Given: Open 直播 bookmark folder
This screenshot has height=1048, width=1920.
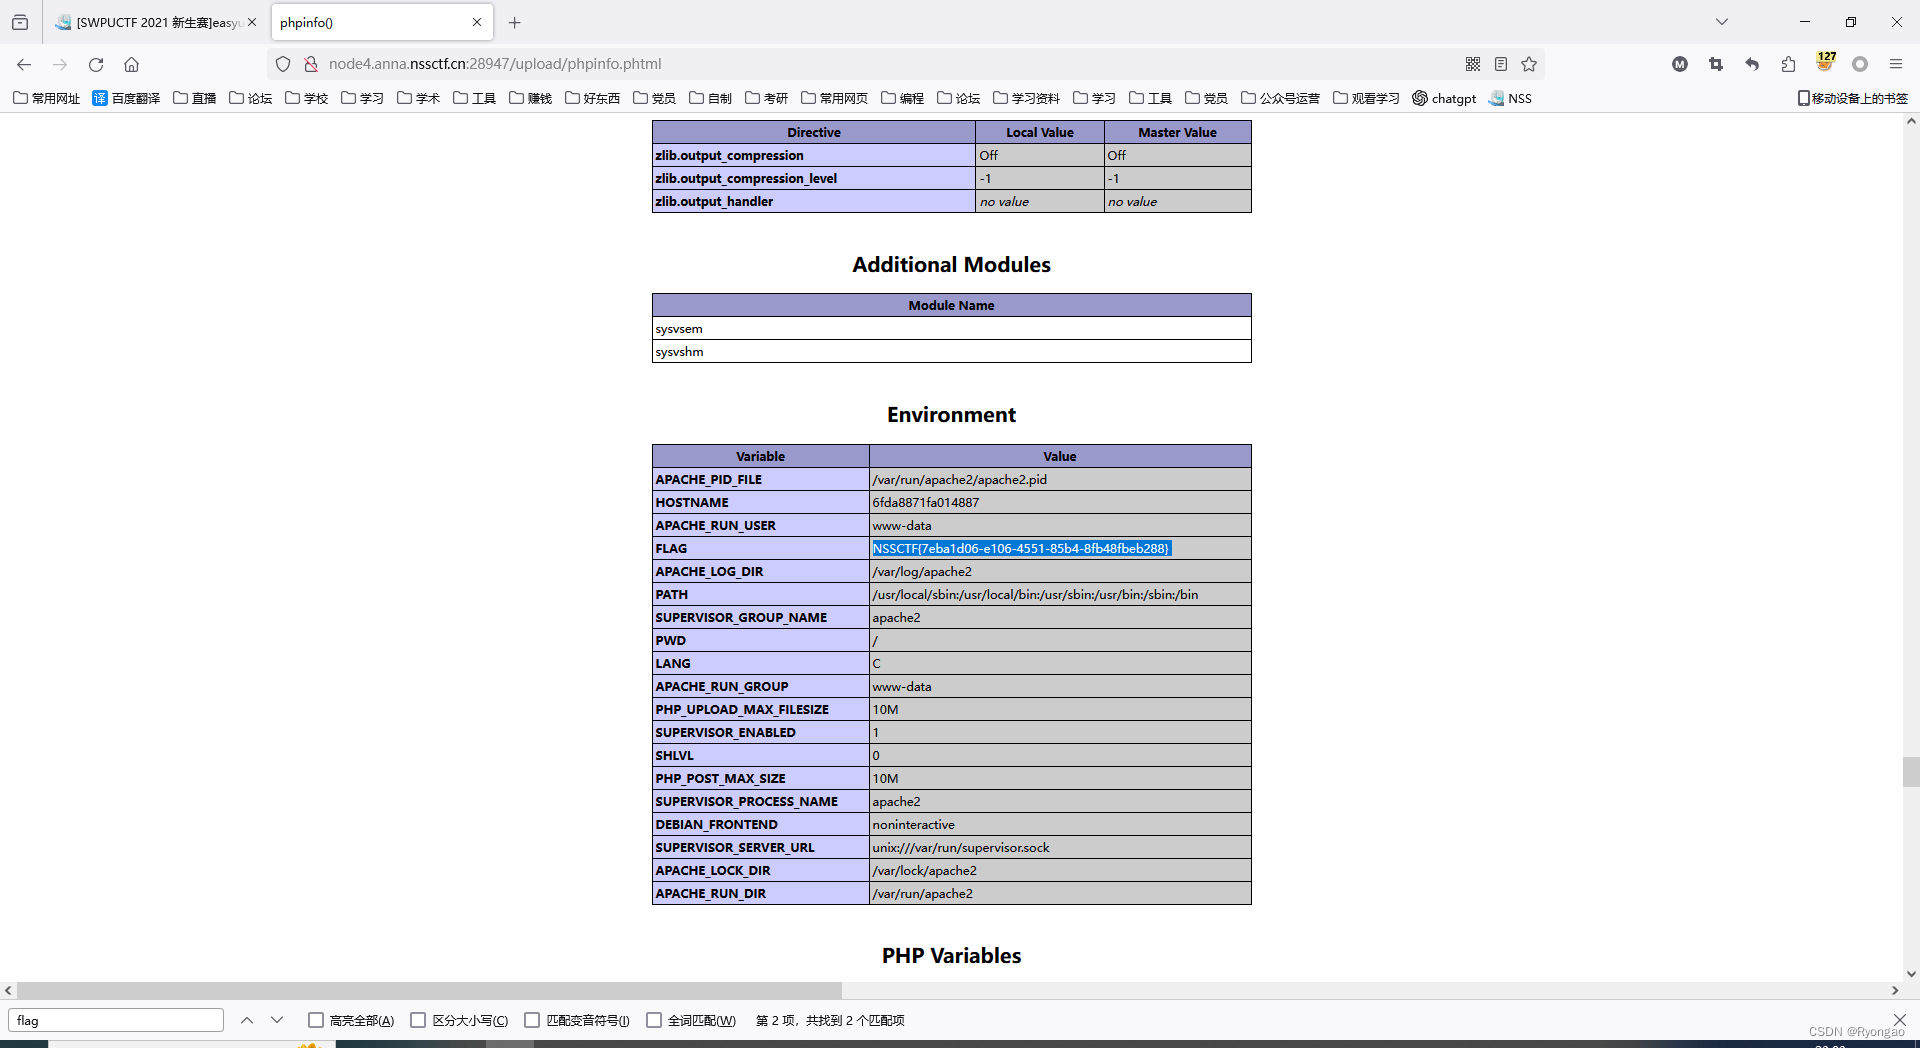Looking at the screenshot, I should (195, 98).
